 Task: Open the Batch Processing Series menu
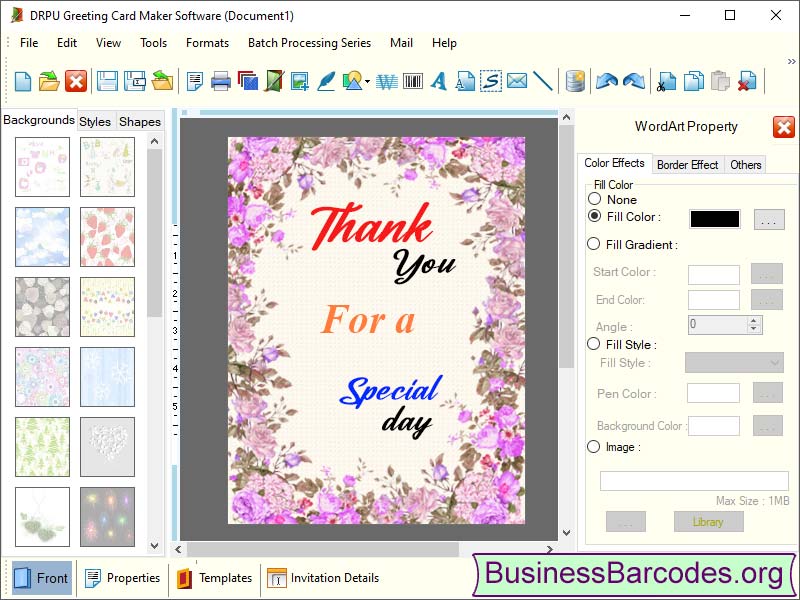309,43
